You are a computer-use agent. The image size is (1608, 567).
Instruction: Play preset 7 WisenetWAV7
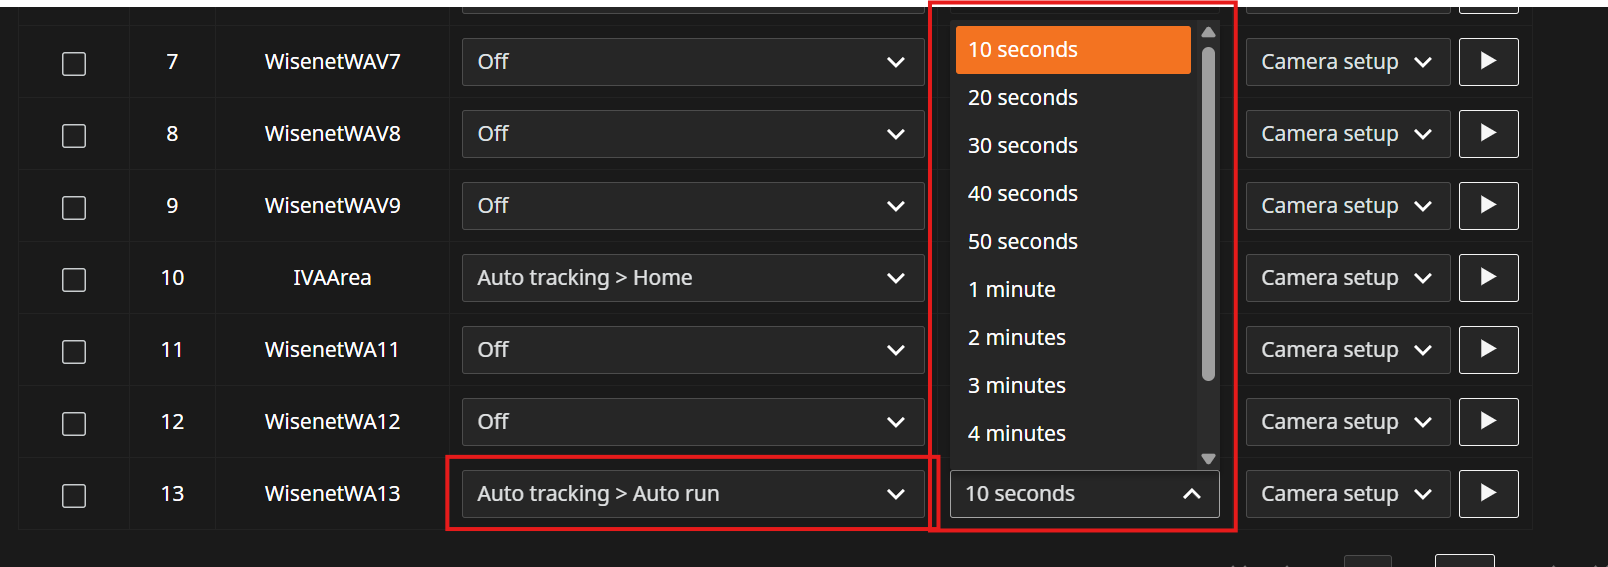coord(1488,62)
